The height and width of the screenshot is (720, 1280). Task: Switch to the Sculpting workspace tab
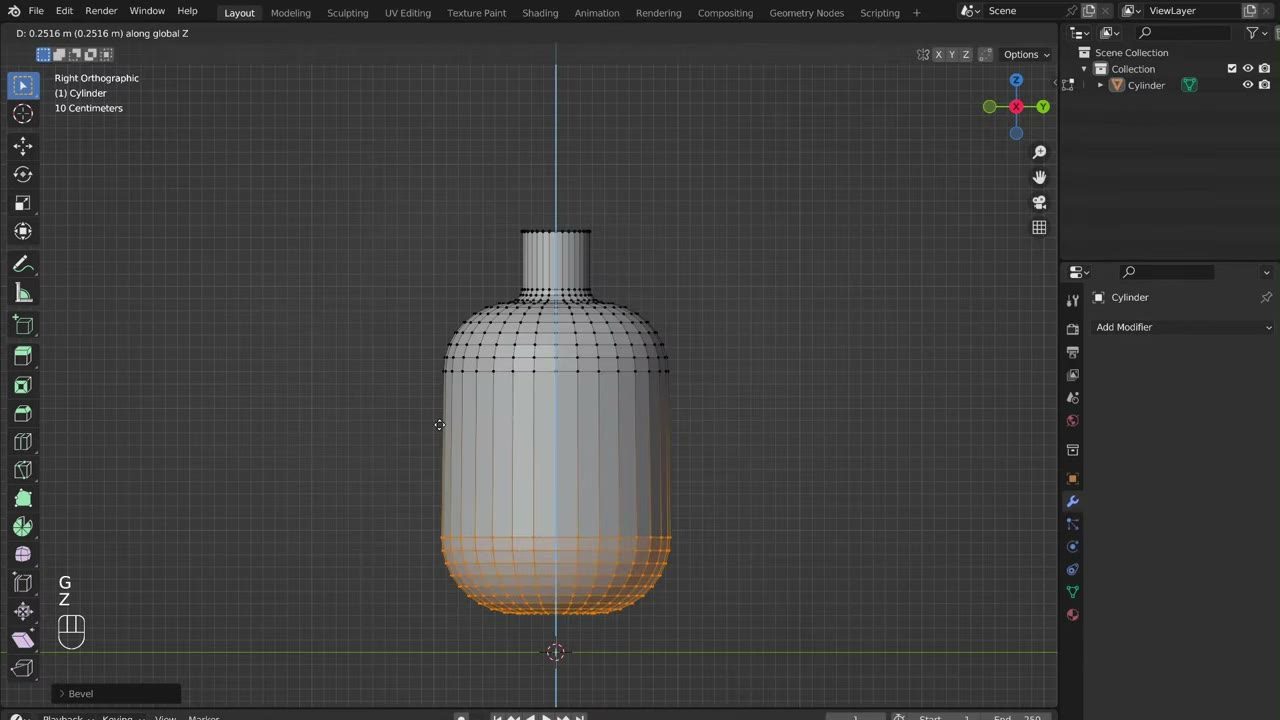tap(348, 12)
